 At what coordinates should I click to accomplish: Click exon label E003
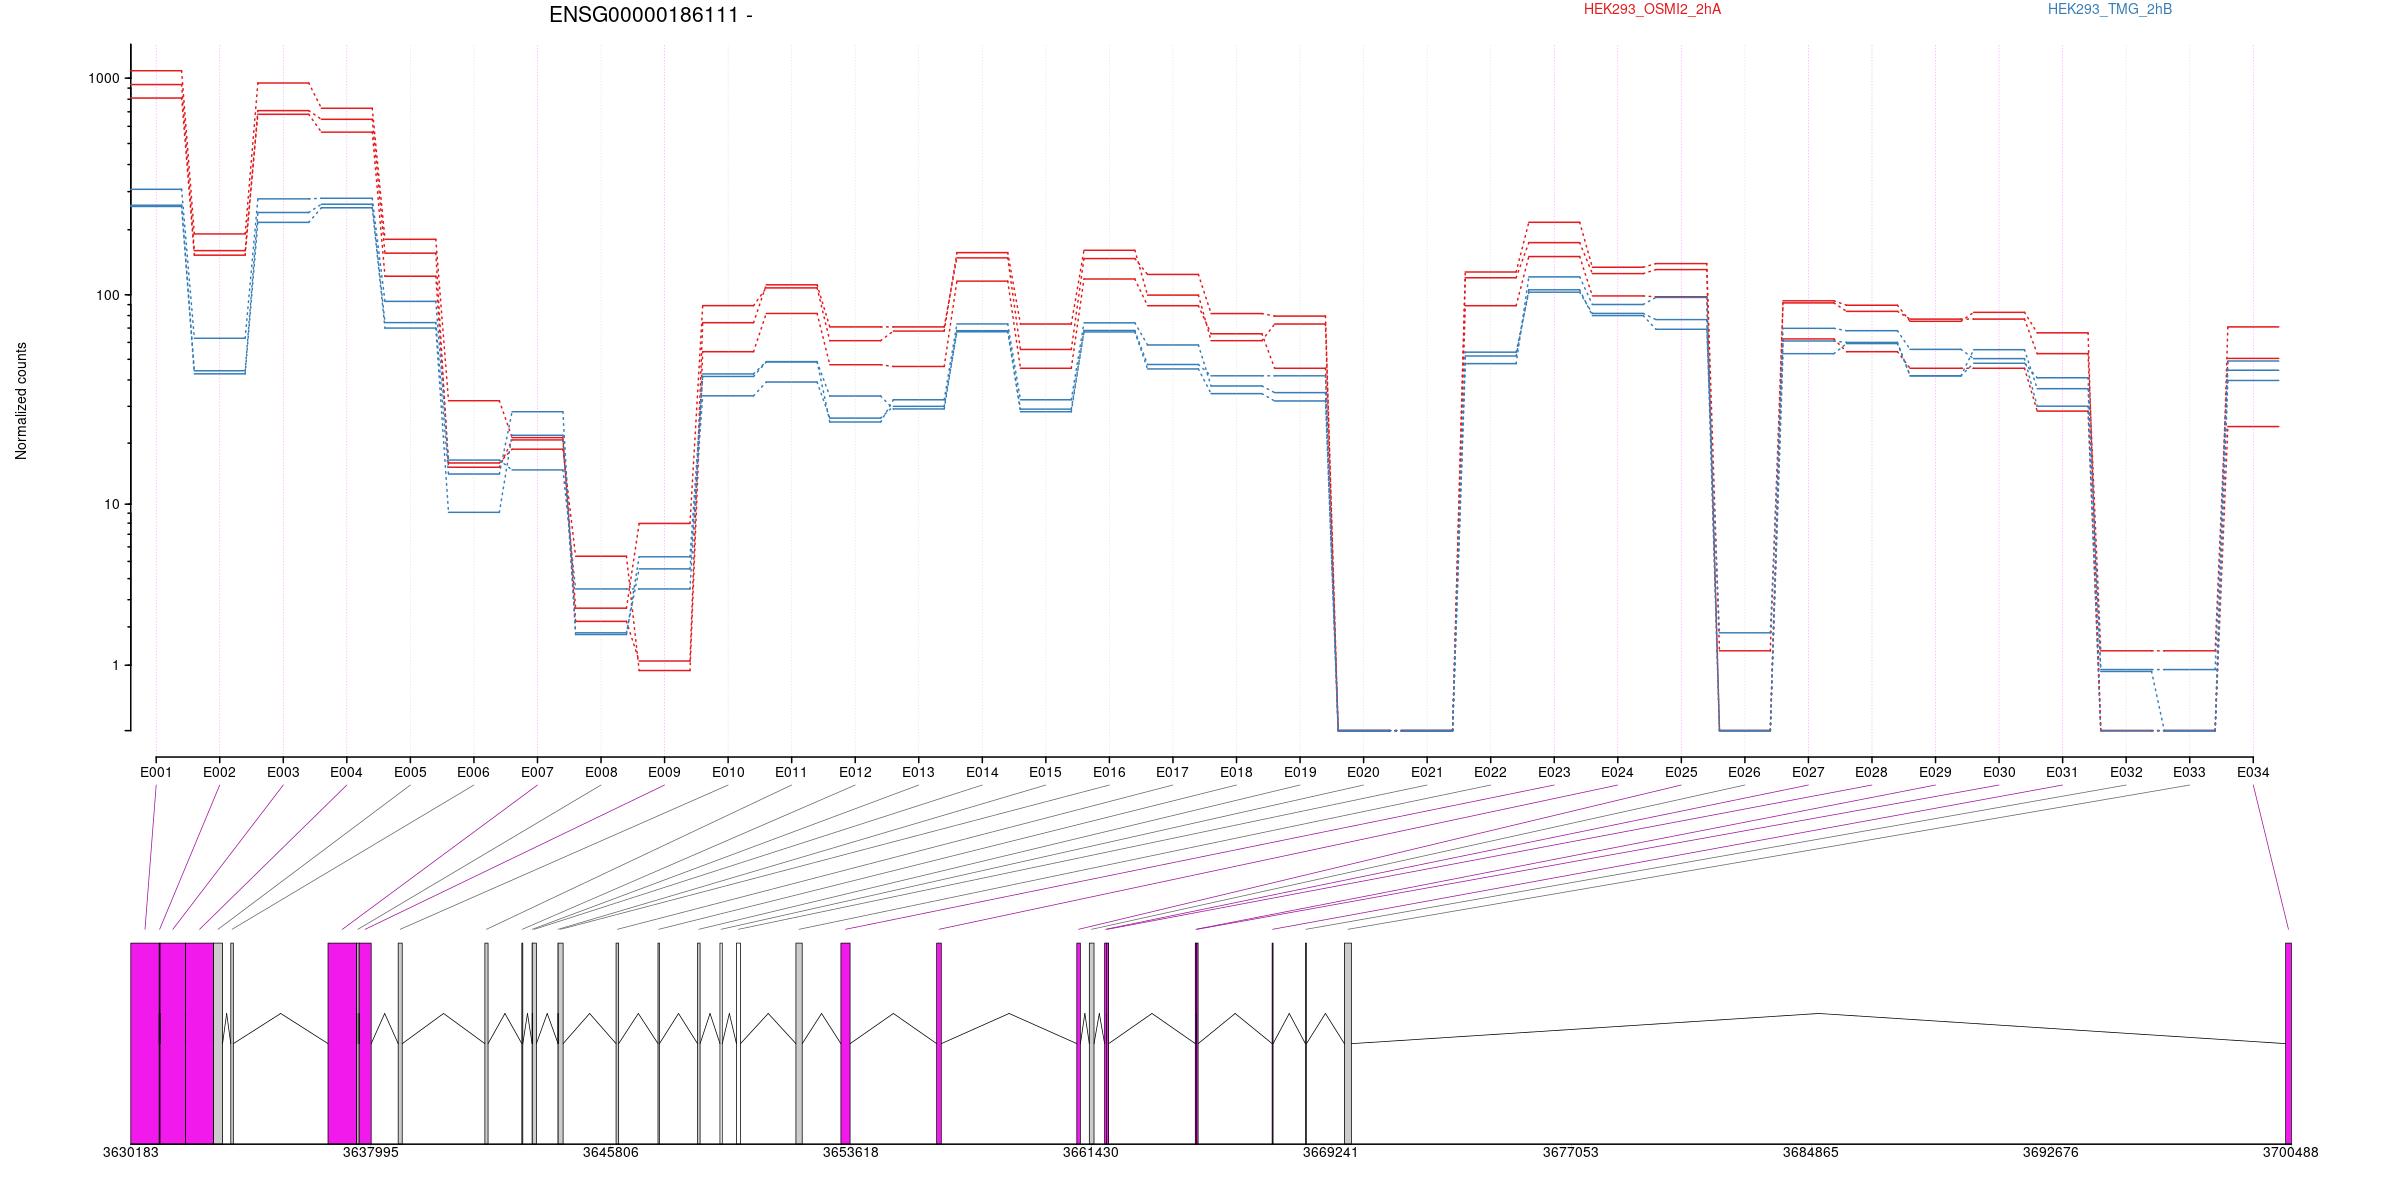click(283, 772)
